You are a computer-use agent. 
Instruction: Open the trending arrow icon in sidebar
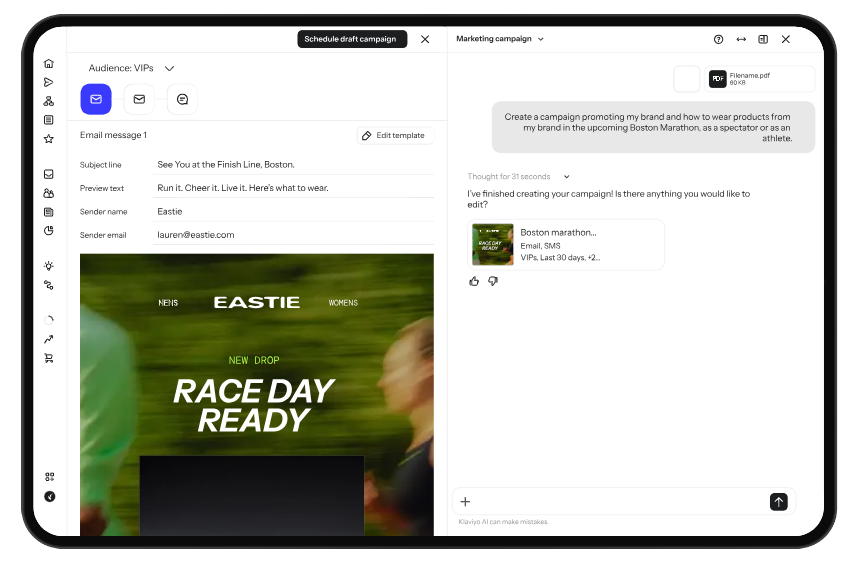pyautogui.click(x=49, y=339)
